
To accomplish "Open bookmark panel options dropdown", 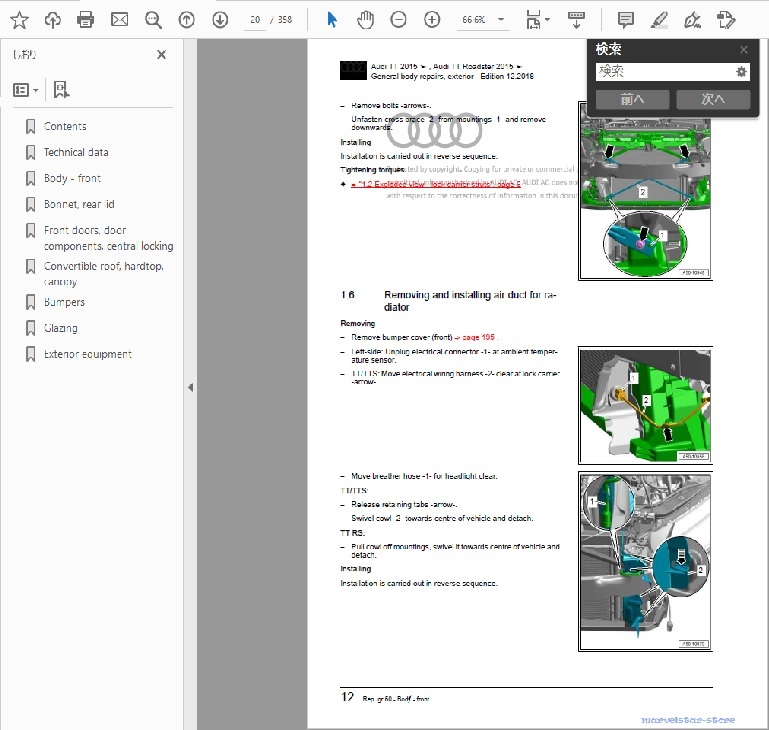I will 25,90.
